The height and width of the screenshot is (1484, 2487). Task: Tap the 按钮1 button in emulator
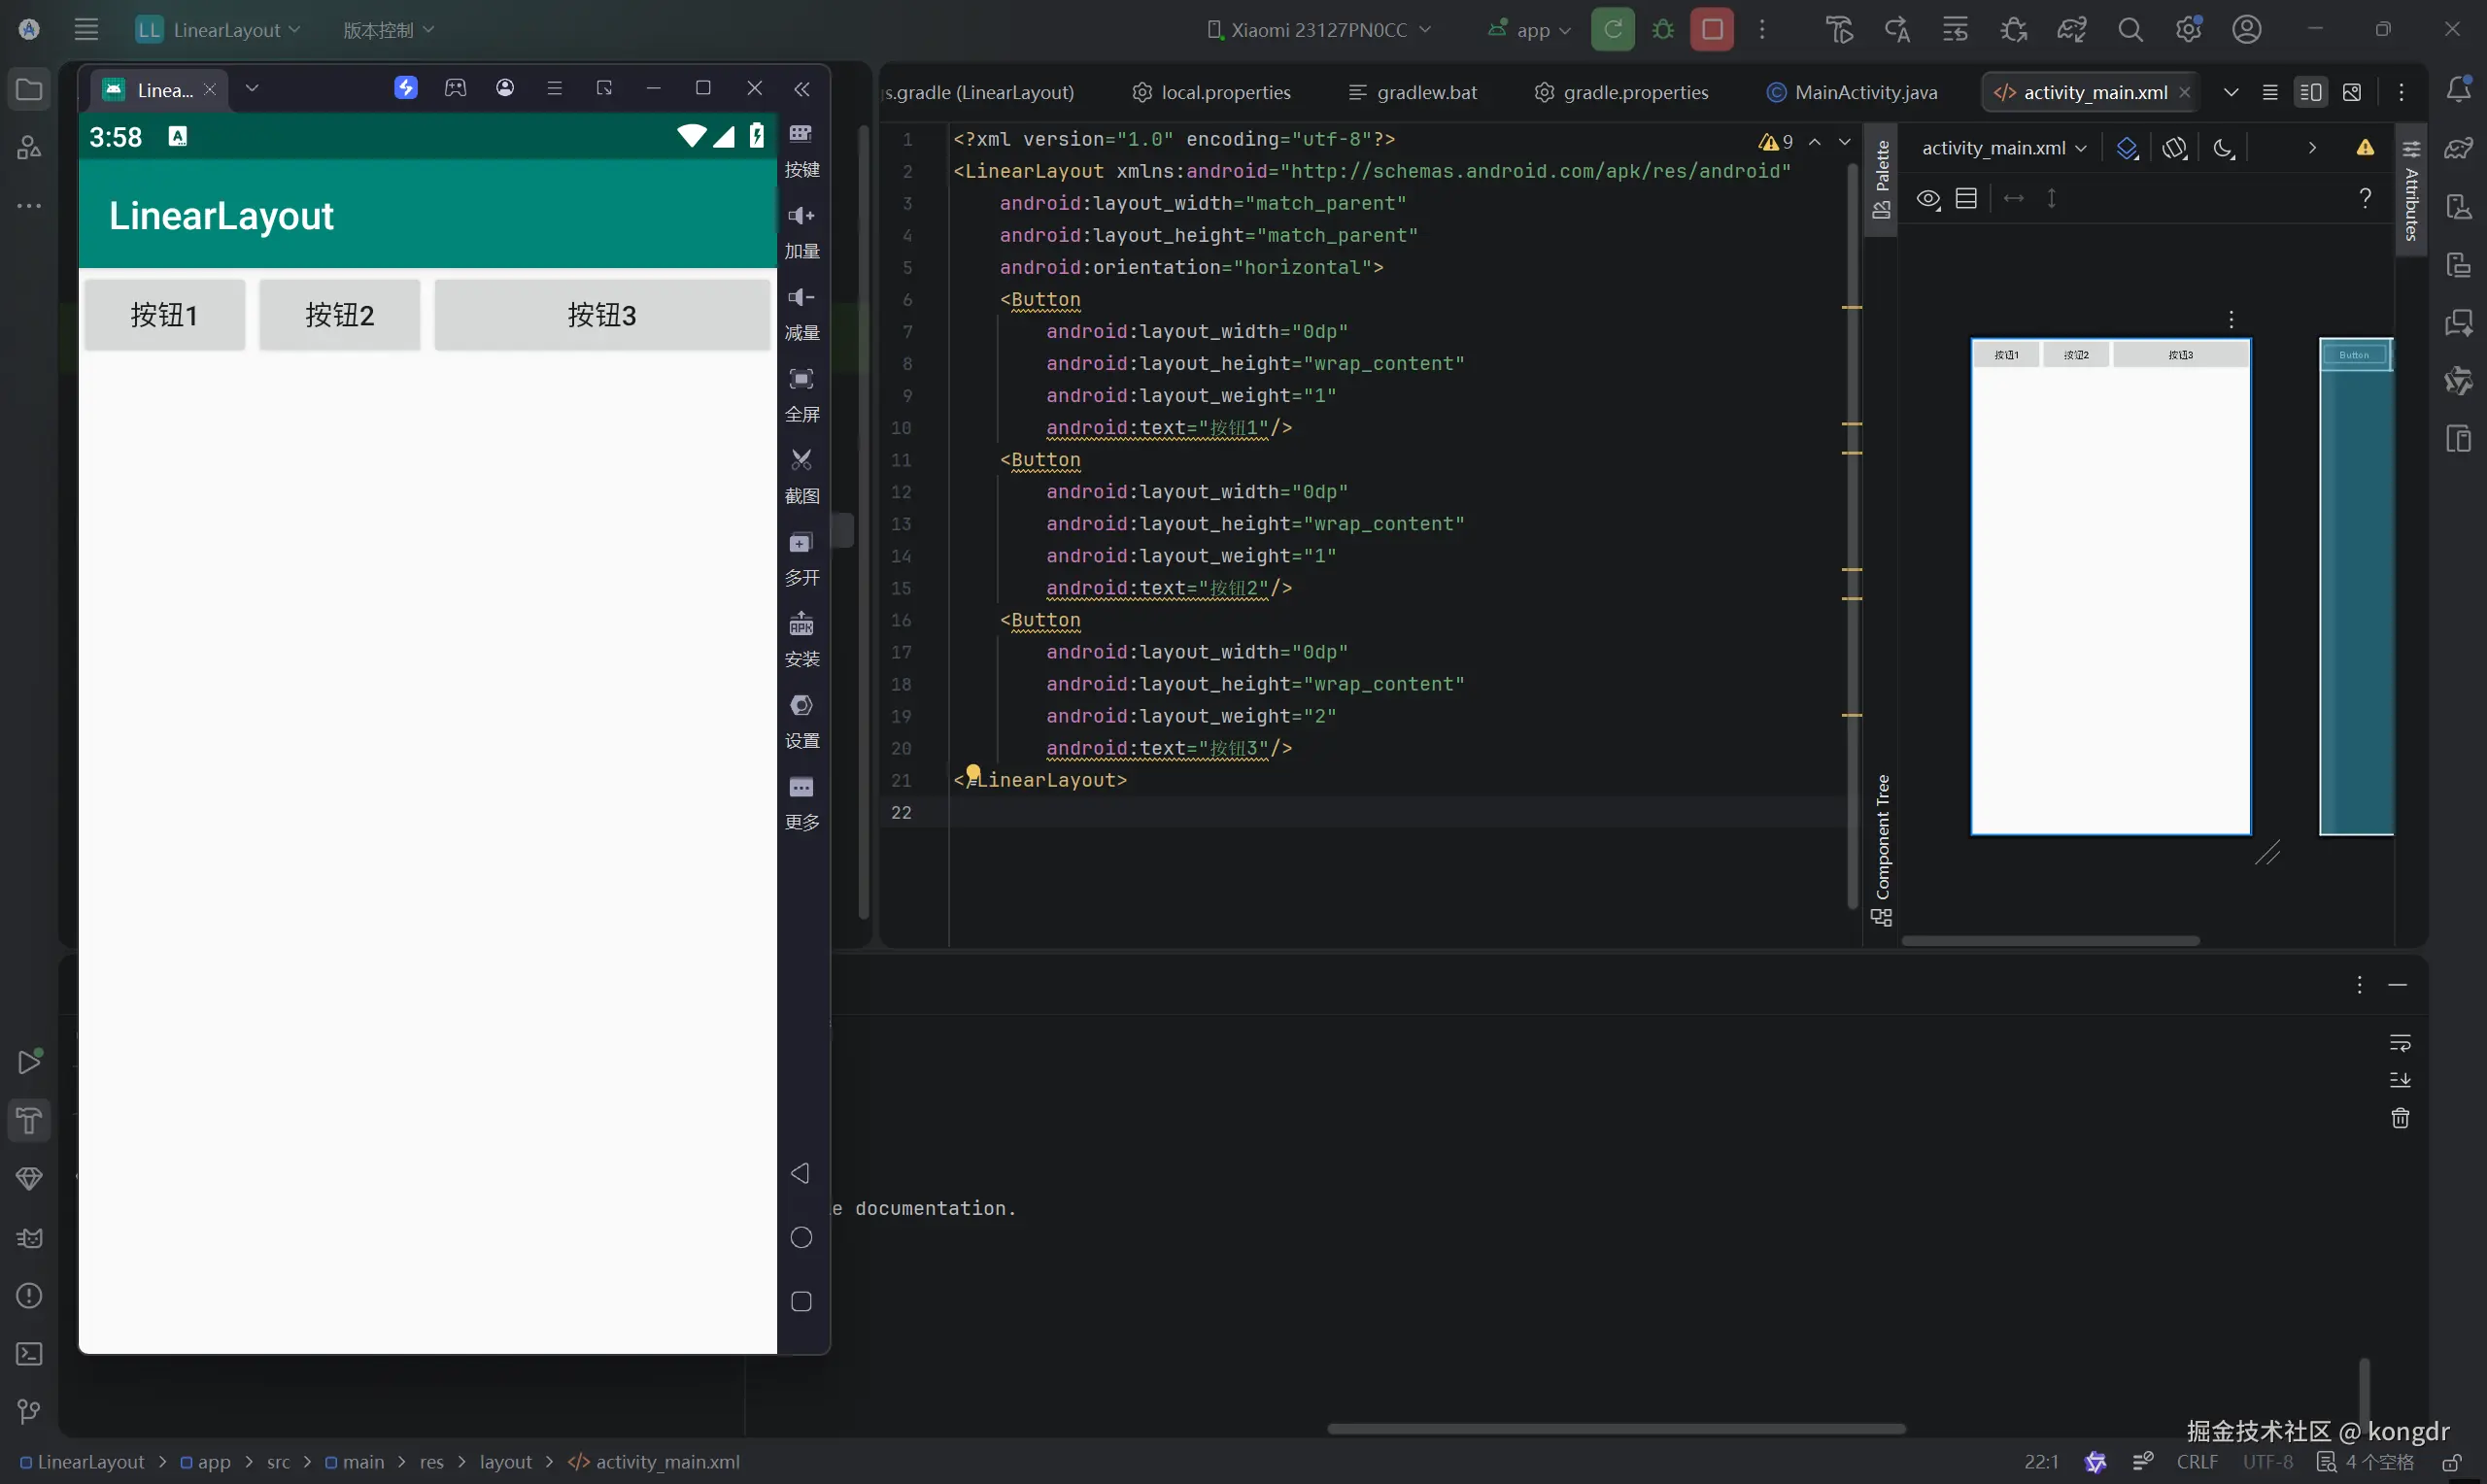[164, 315]
